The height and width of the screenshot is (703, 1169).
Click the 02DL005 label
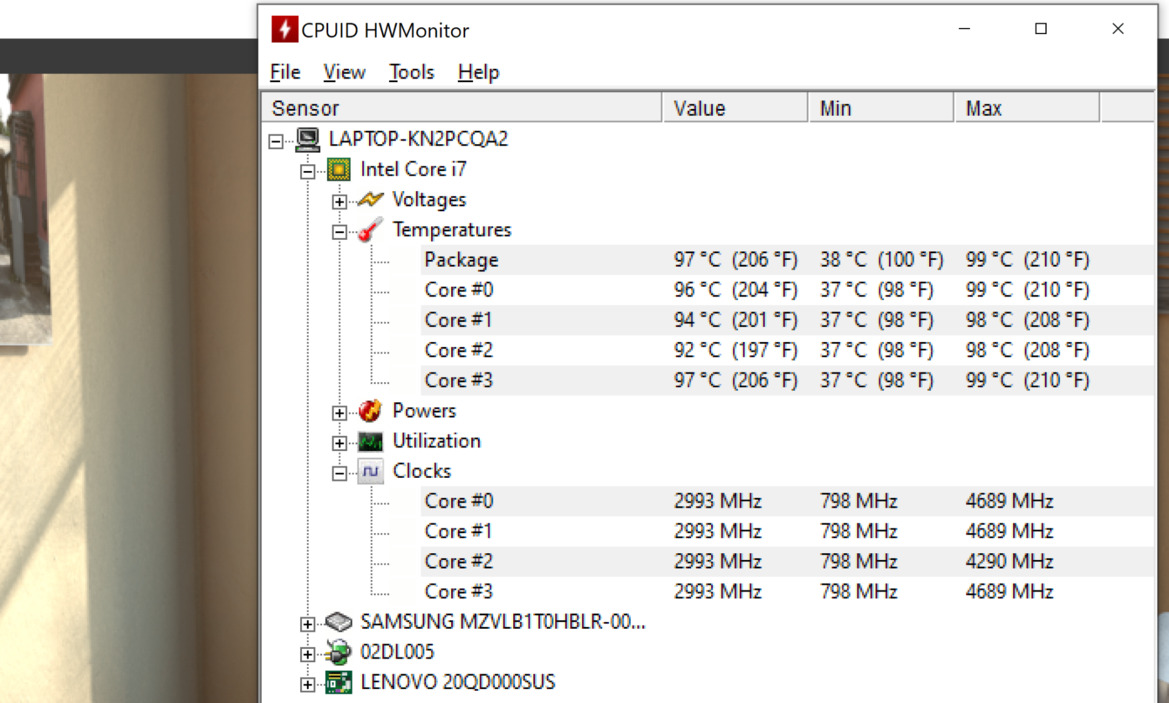pos(397,652)
